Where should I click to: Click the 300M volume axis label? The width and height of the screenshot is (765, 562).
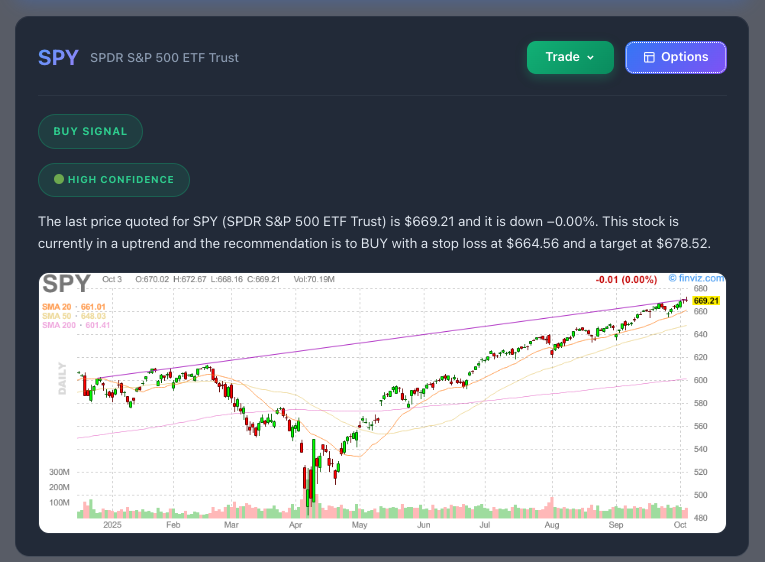[58, 471]
